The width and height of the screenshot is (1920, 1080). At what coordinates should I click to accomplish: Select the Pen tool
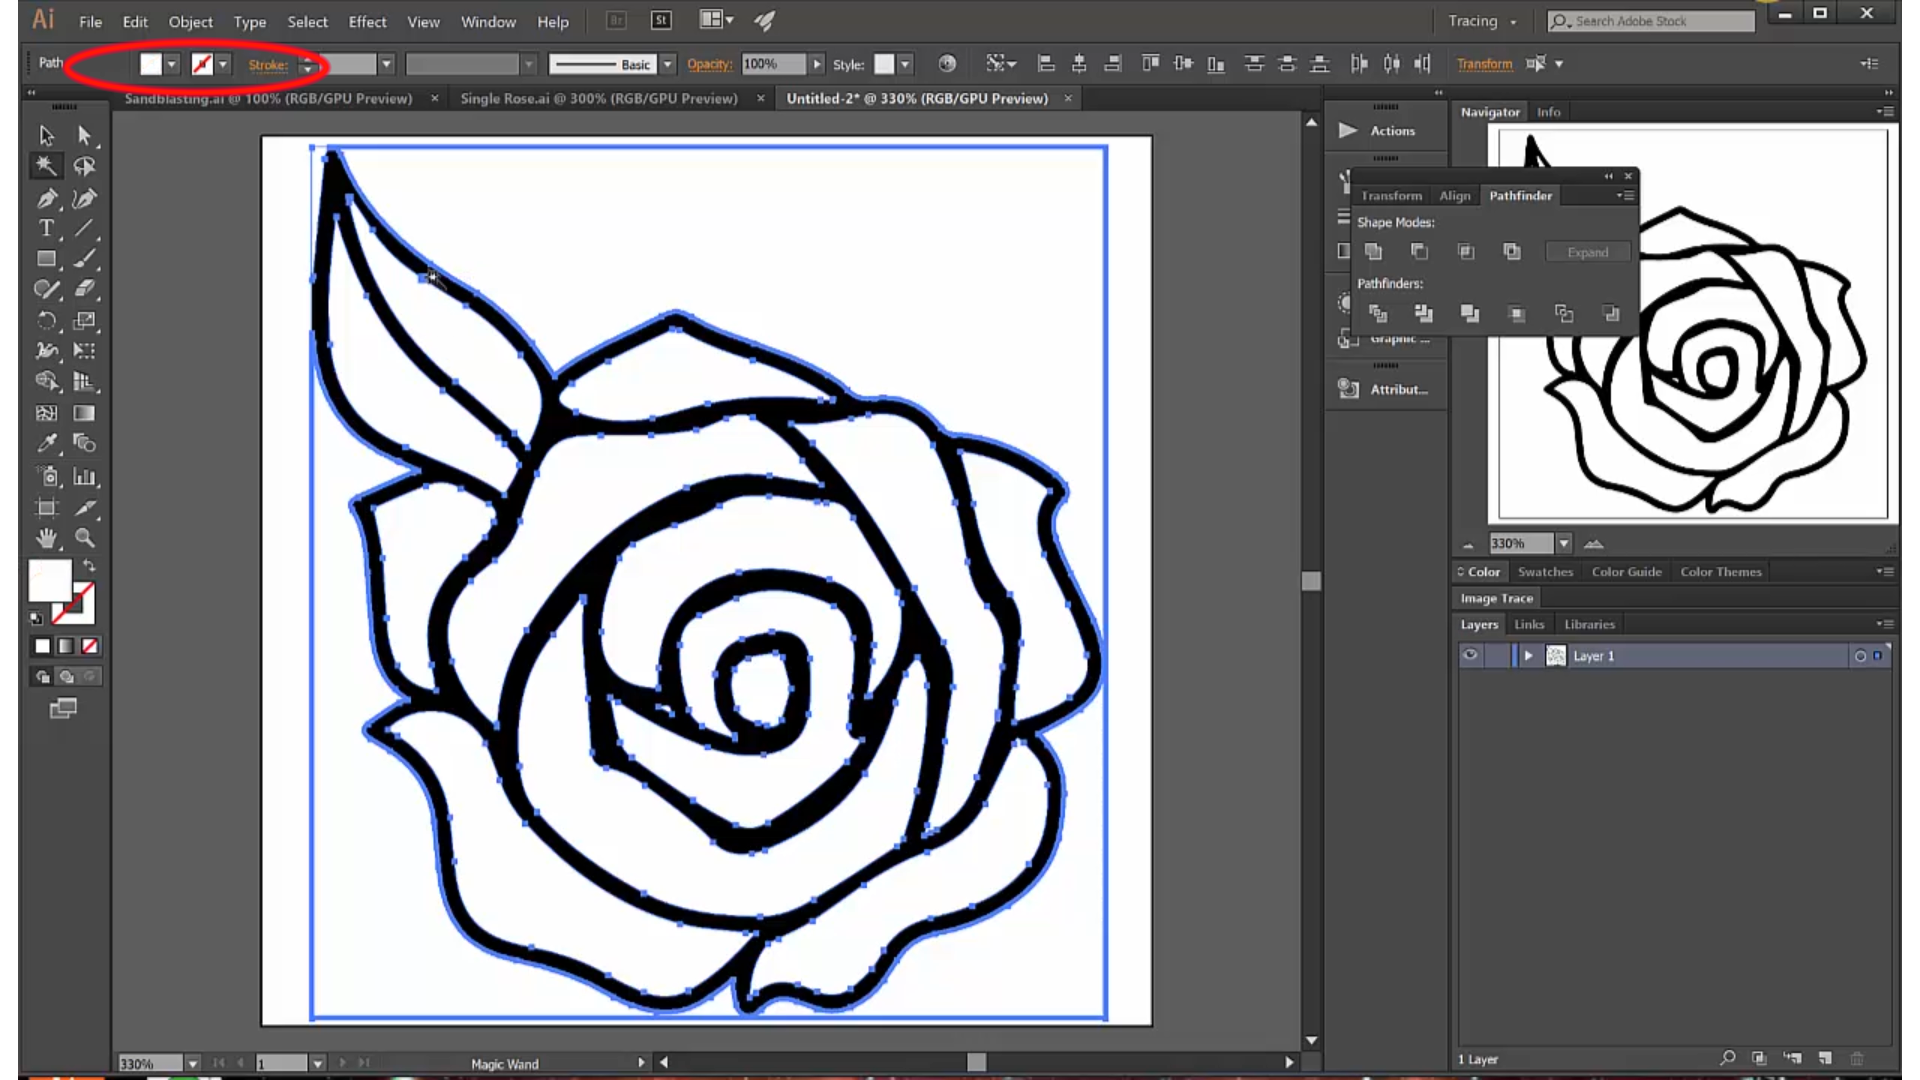pos(46,198)
